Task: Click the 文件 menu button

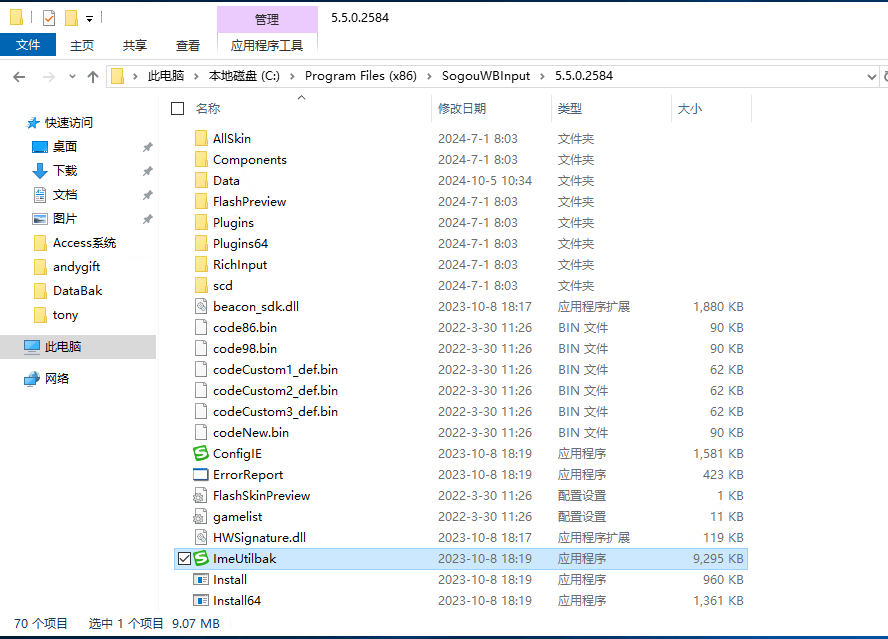Action: tap(29, 44)
